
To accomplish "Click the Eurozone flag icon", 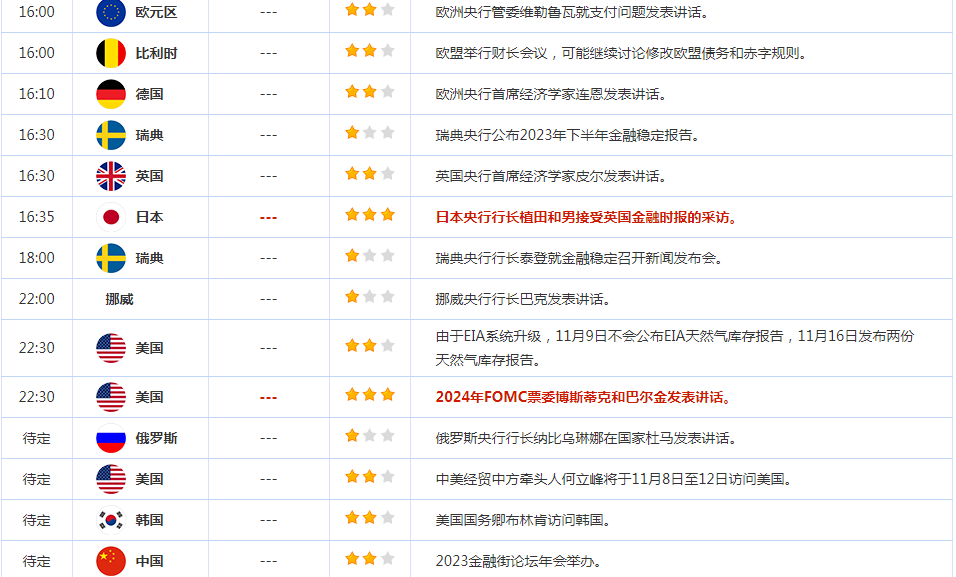I will click(111, 12).
